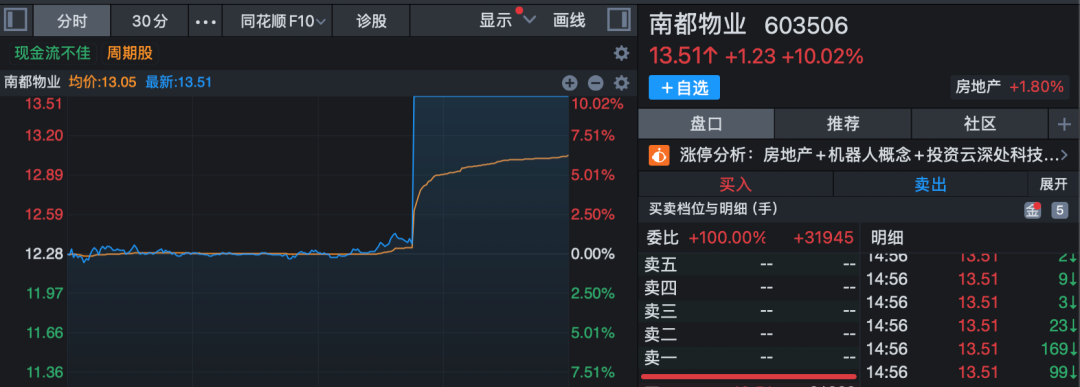Click the 10.02% percent axis label
The height and width of the screenshot is (387, 1080).
596,105
